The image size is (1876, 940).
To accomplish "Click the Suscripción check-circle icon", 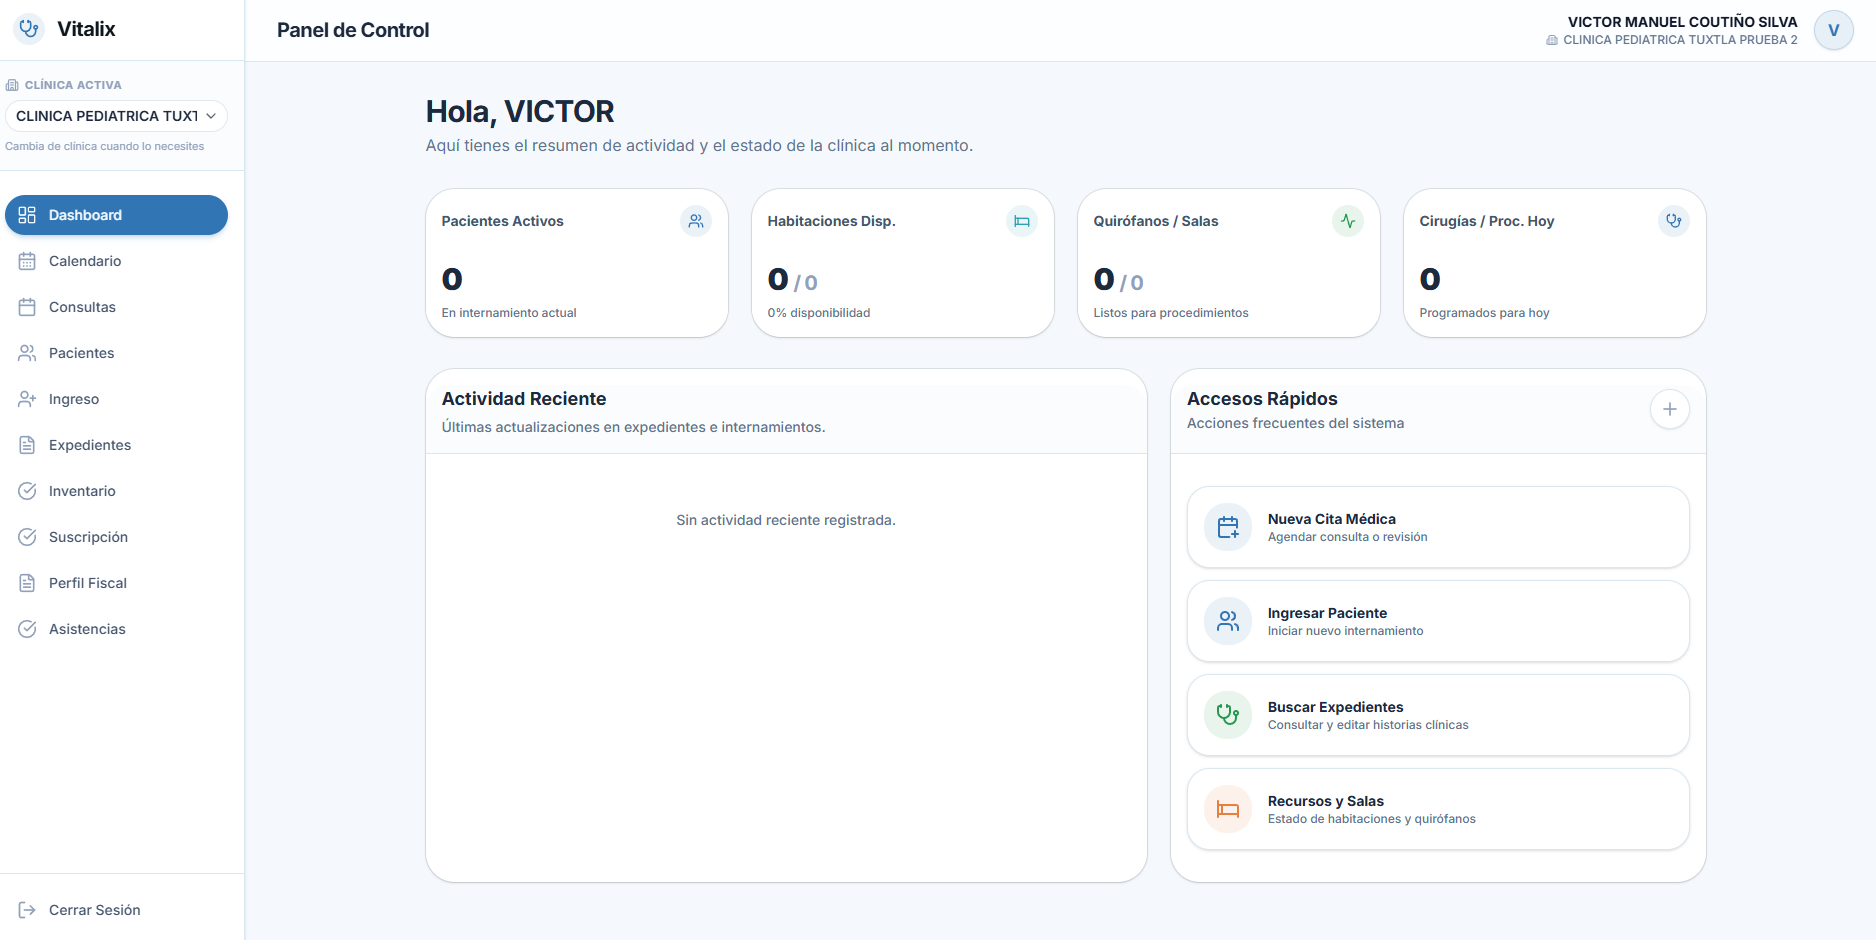I will click(x=27, y=537).
